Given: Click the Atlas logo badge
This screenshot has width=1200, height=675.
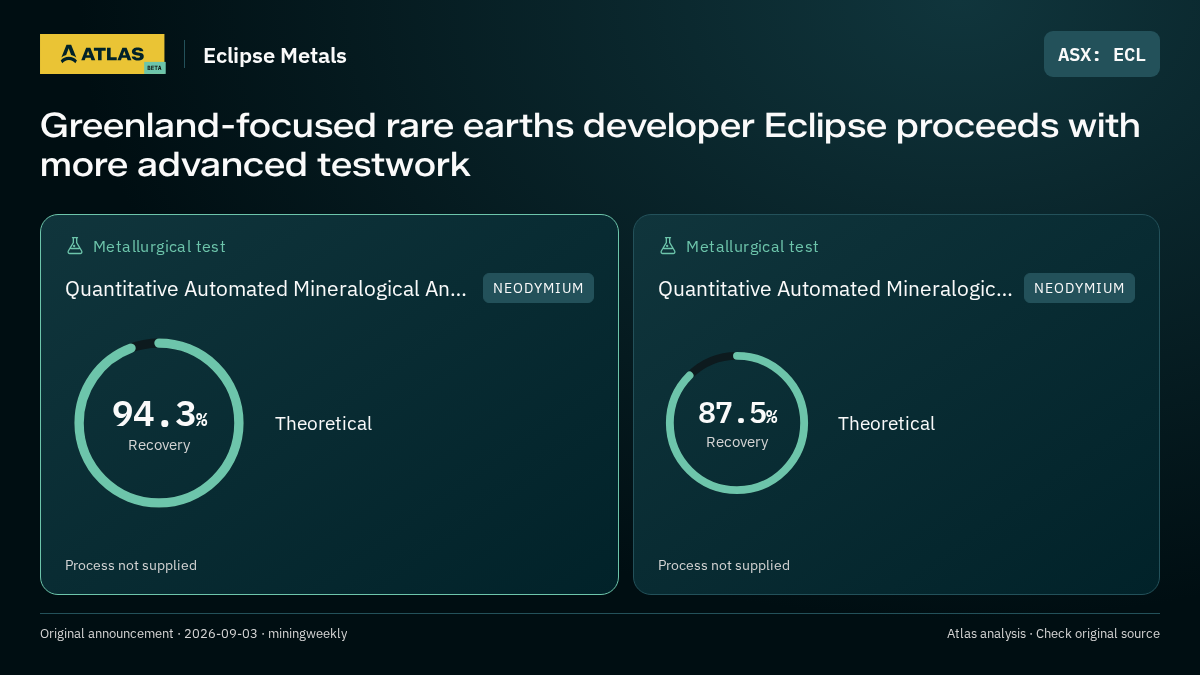Looking at the screenshot, I should (102, 54).
